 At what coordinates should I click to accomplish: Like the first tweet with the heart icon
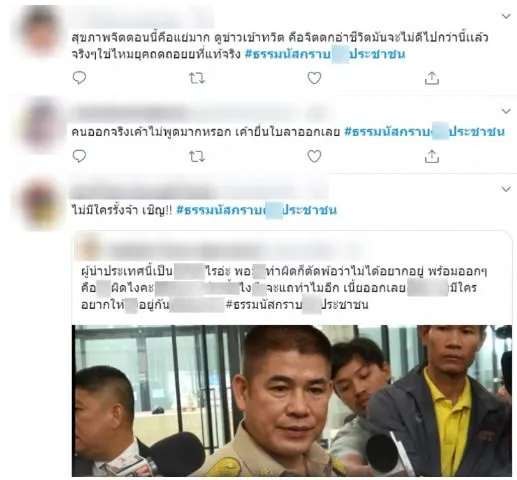[x=314, y=78]
